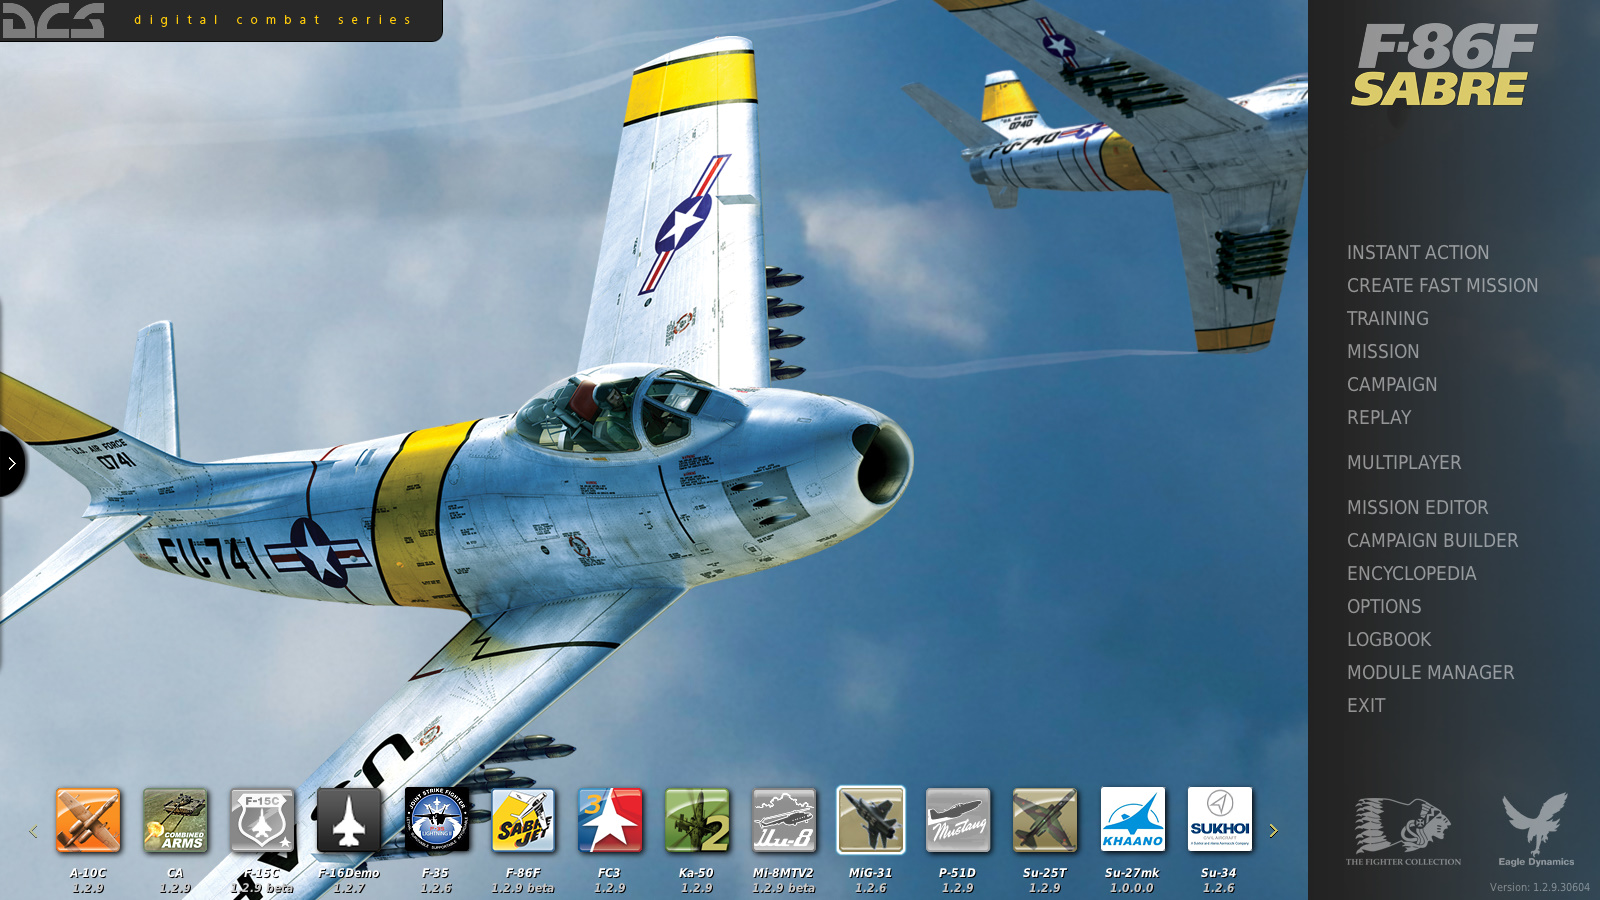Expand the left side panel chevron
The image size is (1600, 900).
[11, 463]
